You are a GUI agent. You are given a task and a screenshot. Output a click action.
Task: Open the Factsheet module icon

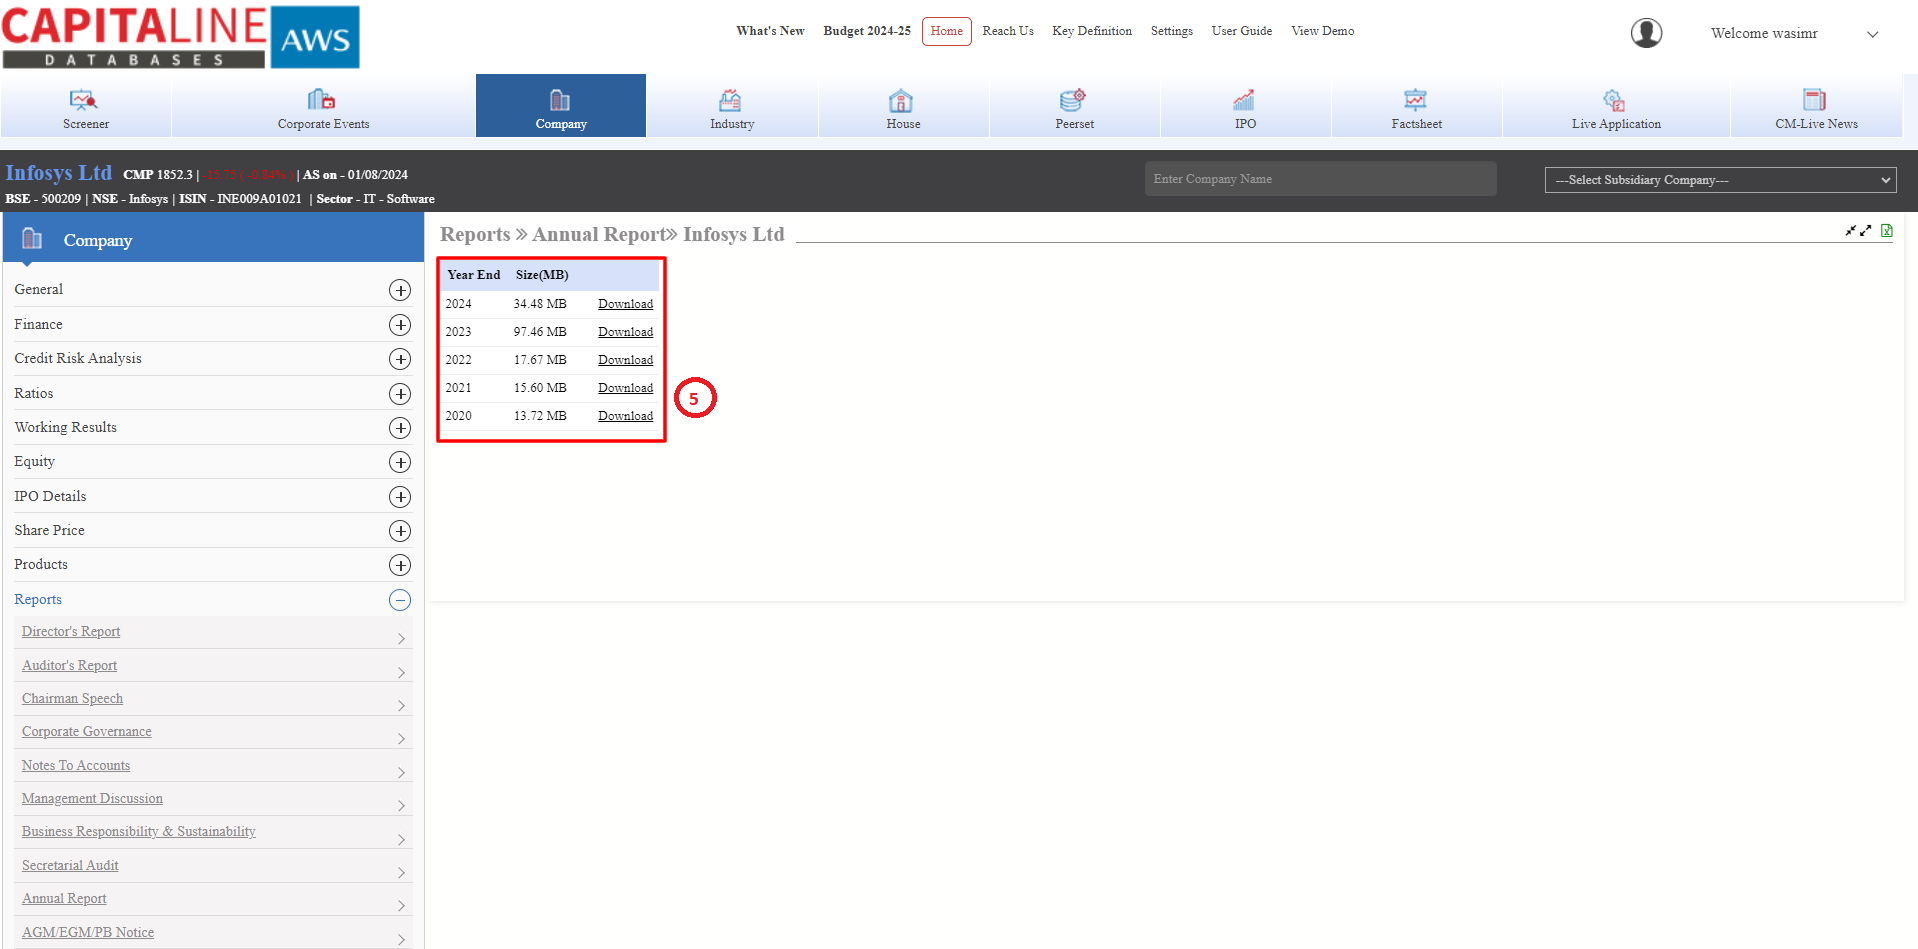click(x=1415, y=100)
